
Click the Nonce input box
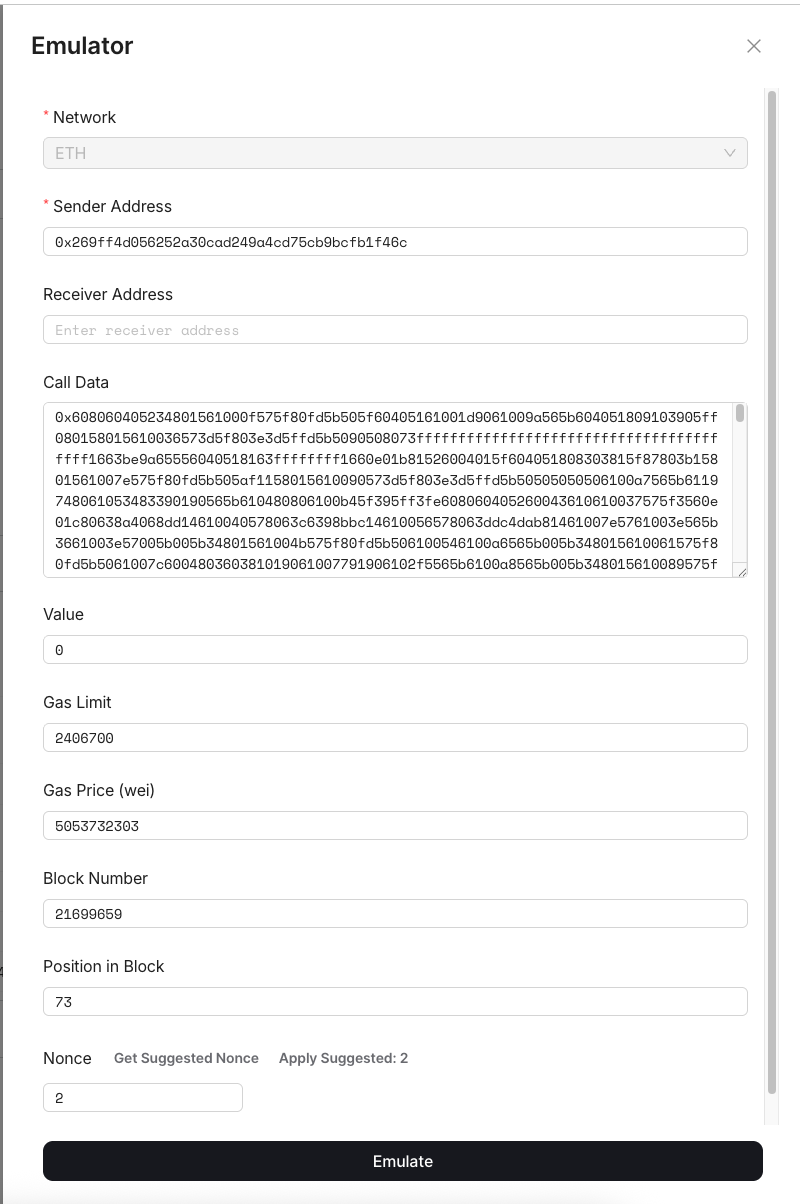click(x=143, y=1098)
